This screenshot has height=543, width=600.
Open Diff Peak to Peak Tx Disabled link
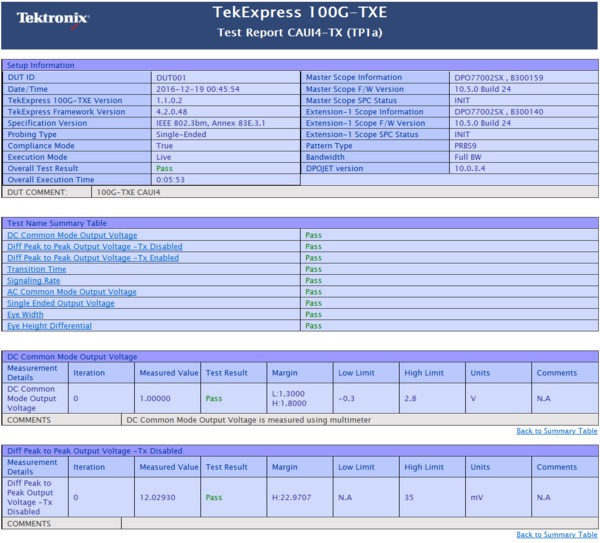tap(94, 247)
